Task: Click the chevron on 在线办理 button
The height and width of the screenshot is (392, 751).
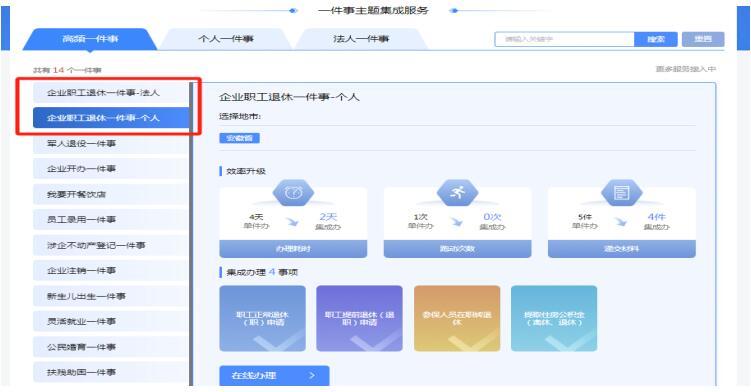Action: (x=312, y=376)
